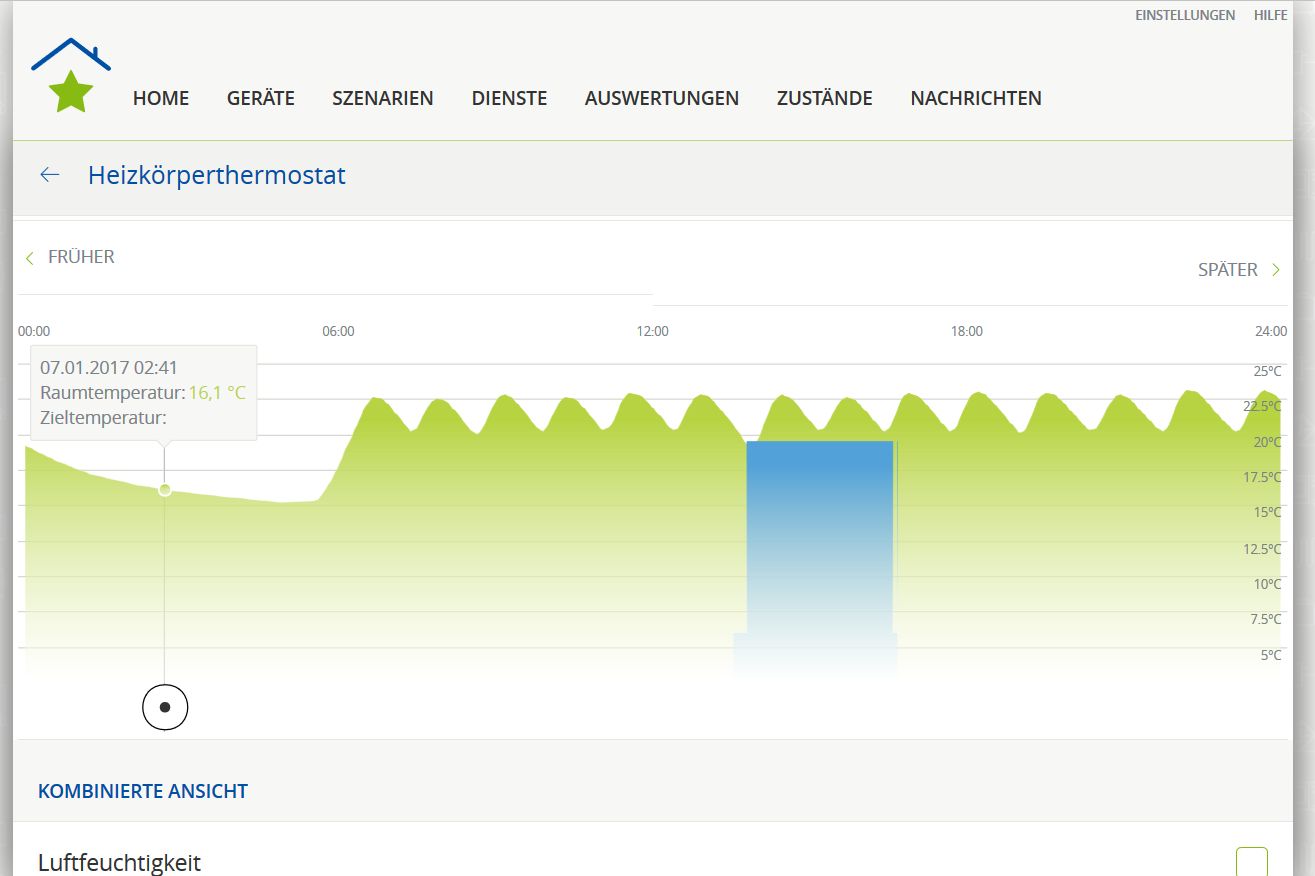This screenshot has height=876, width=1315.
Task: Click the circular chart cursor handle
Action: pos(165,707)
